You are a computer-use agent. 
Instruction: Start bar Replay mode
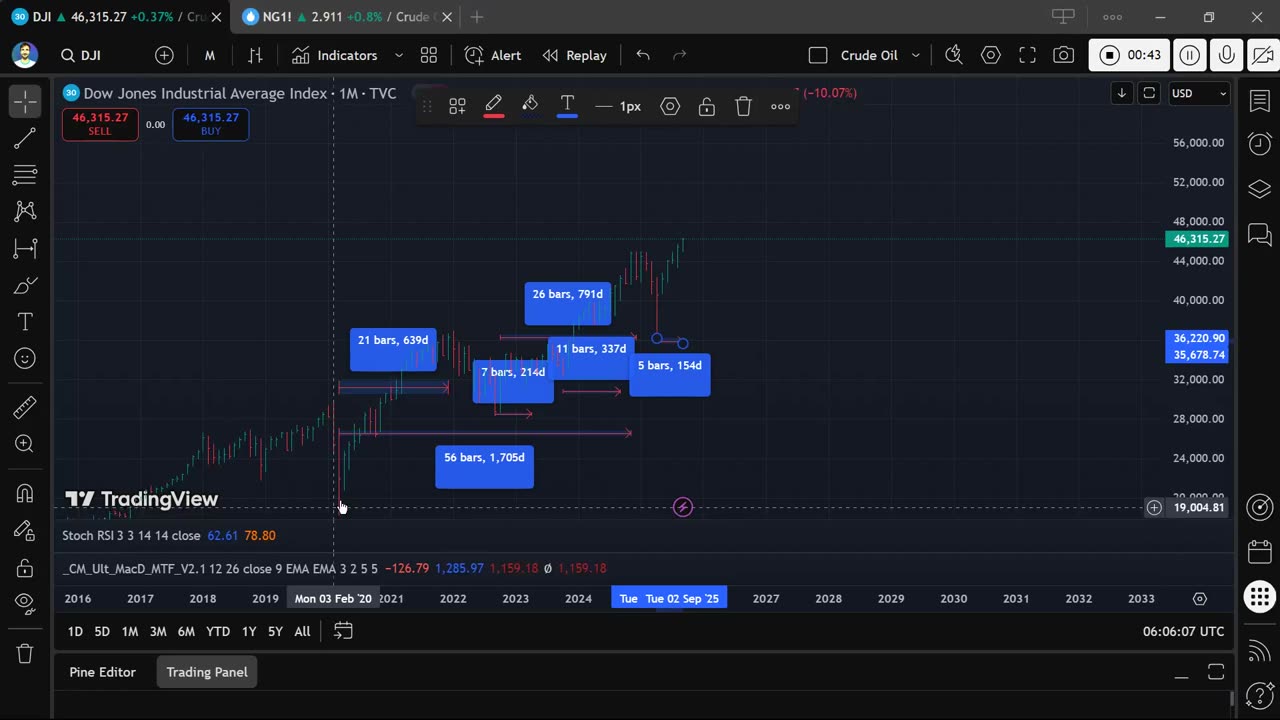click(575, 55)
